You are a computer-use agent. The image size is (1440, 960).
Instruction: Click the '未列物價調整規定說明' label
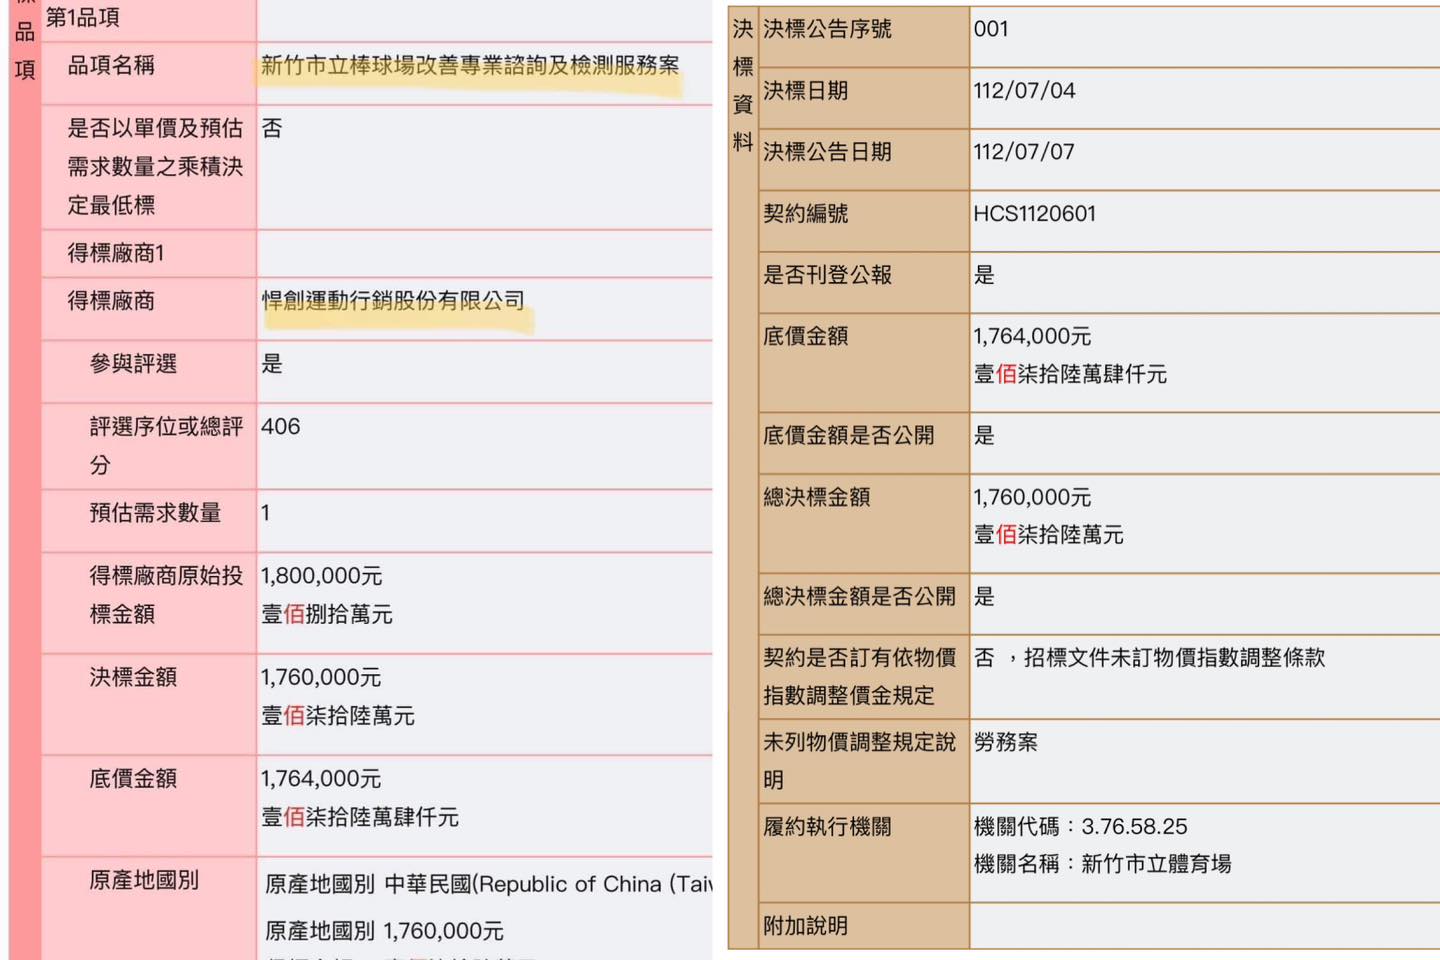(x=859, y=760)
